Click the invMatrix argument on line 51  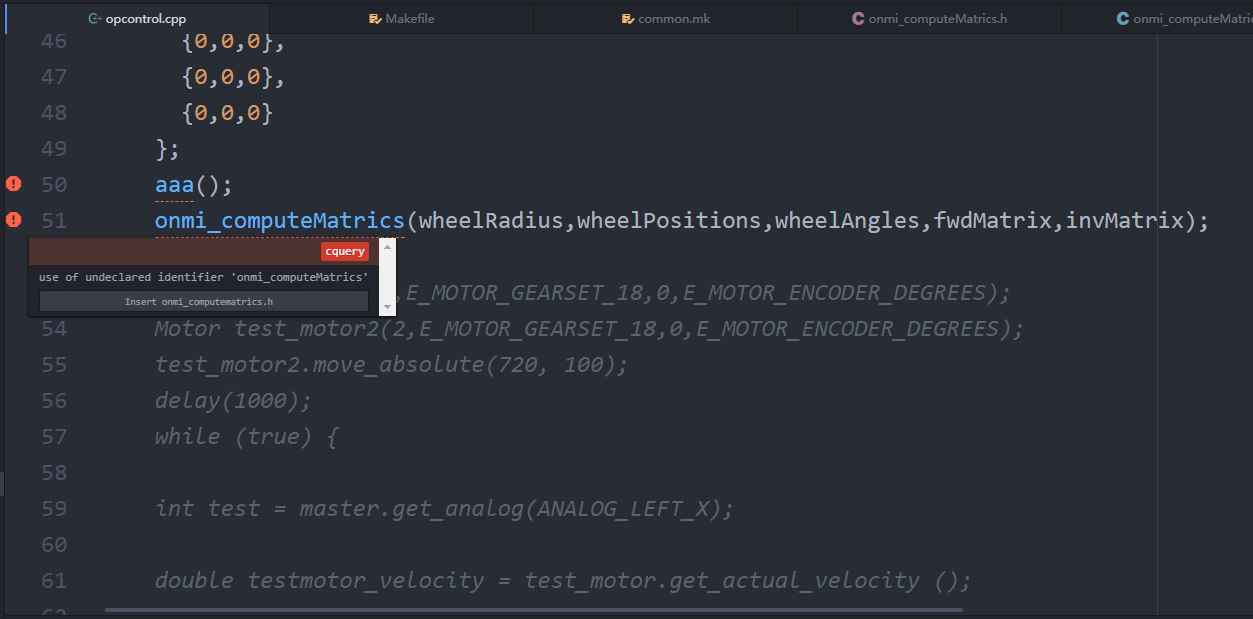click(1125, 221)
